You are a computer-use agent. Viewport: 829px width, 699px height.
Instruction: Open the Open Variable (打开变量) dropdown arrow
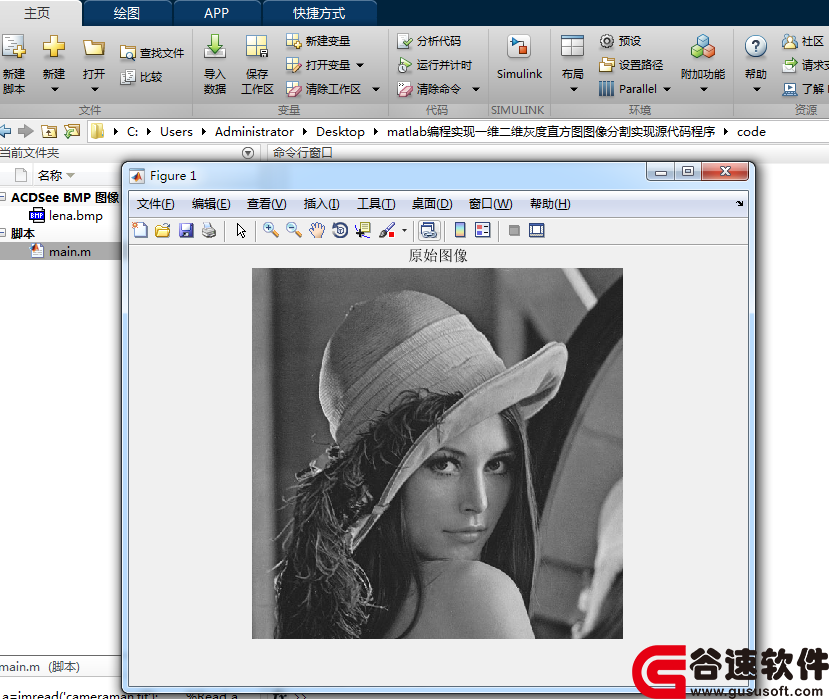[x=360, y=65]
